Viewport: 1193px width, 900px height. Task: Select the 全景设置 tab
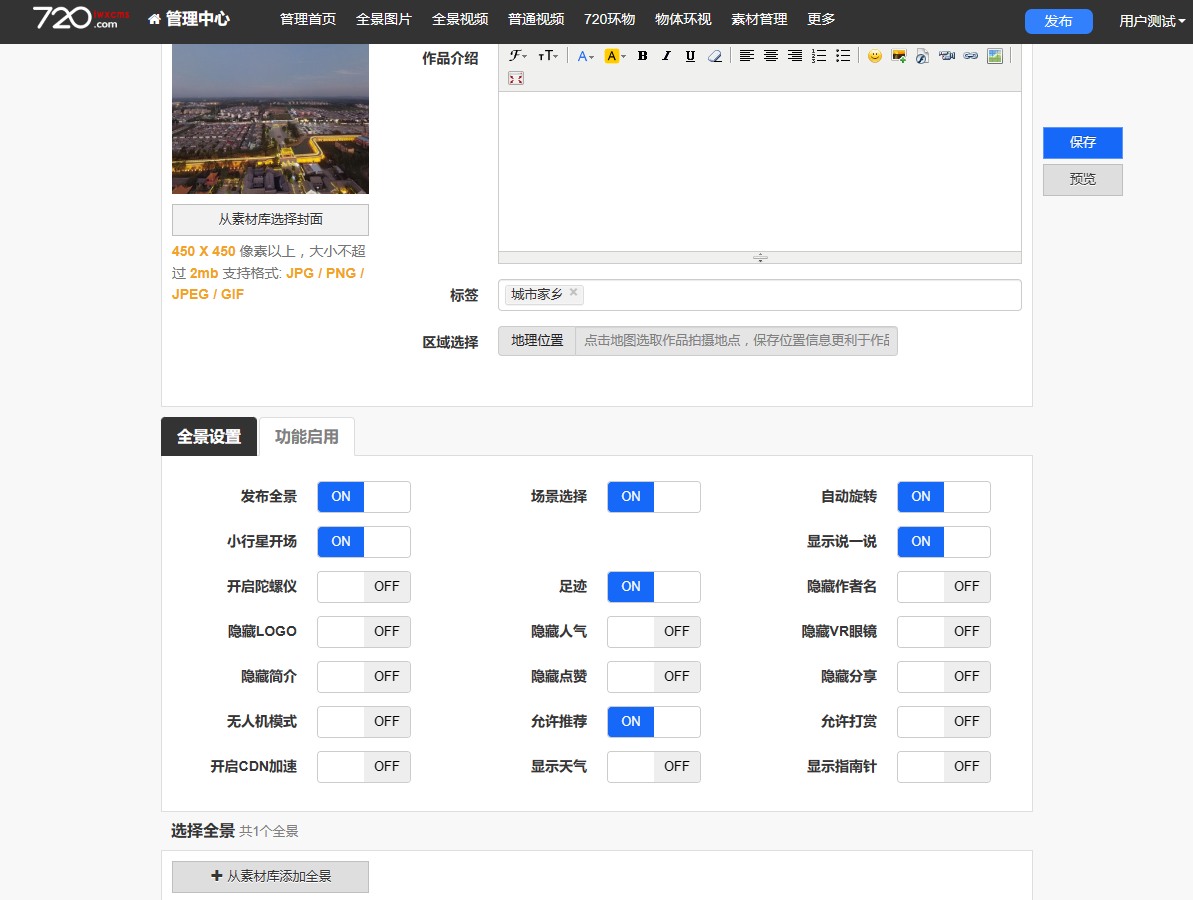pos(209,437)
